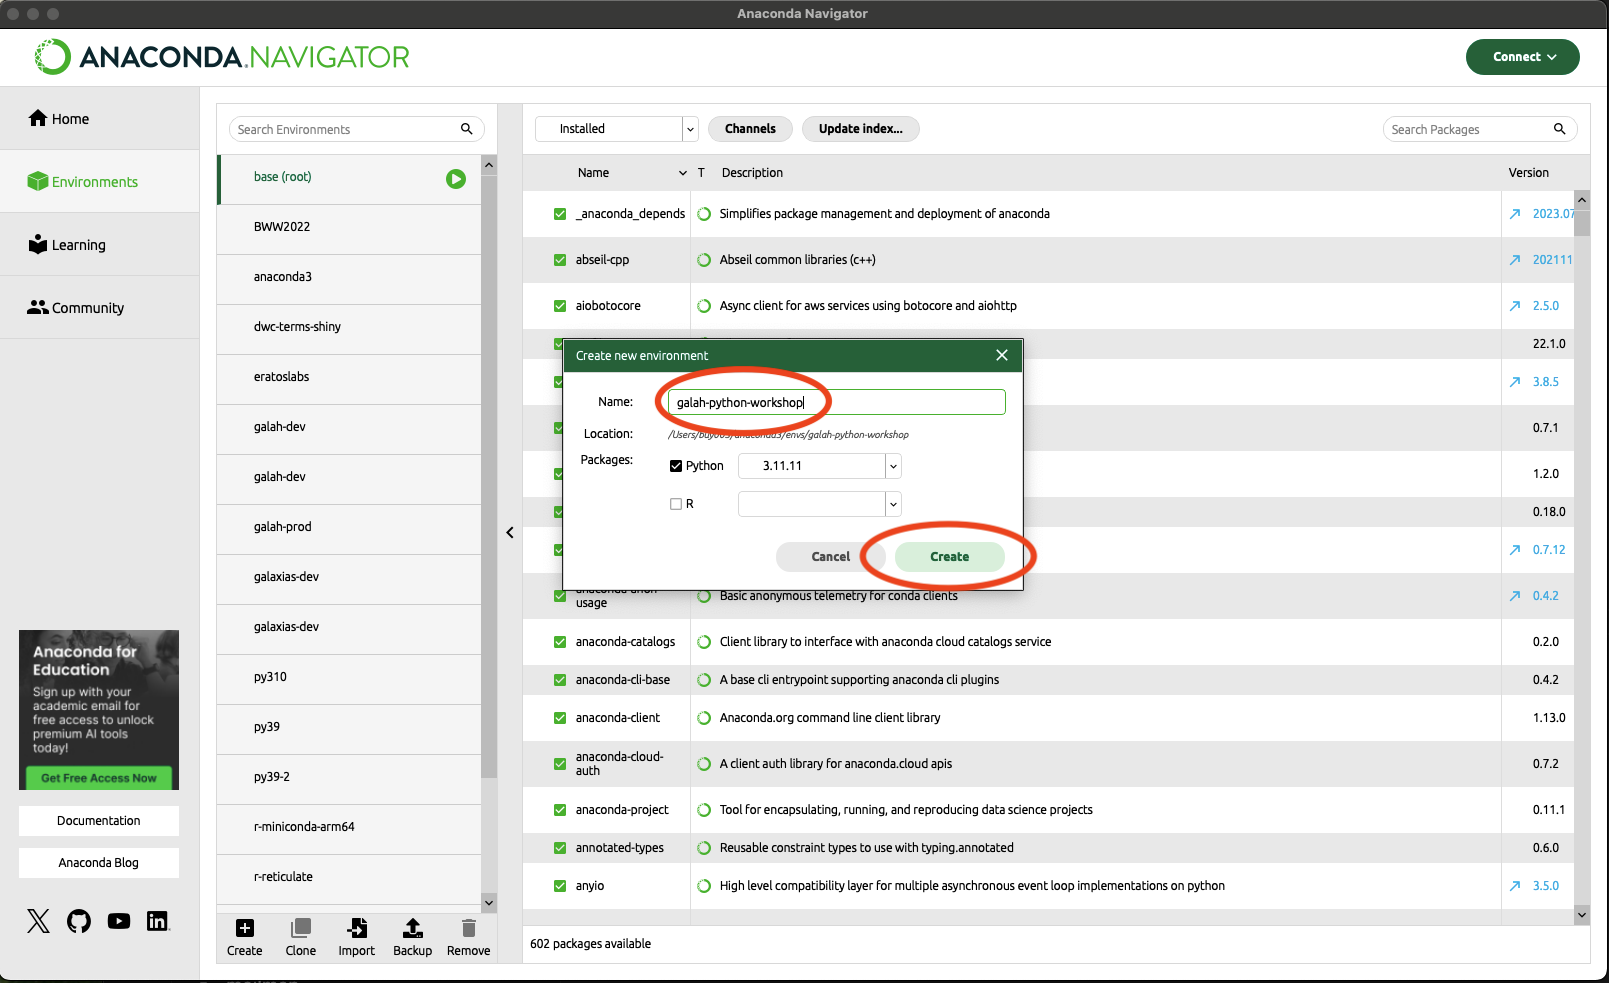Click the Remove environment trash icon
This screenshot has width=1609, height=983.
468,929
